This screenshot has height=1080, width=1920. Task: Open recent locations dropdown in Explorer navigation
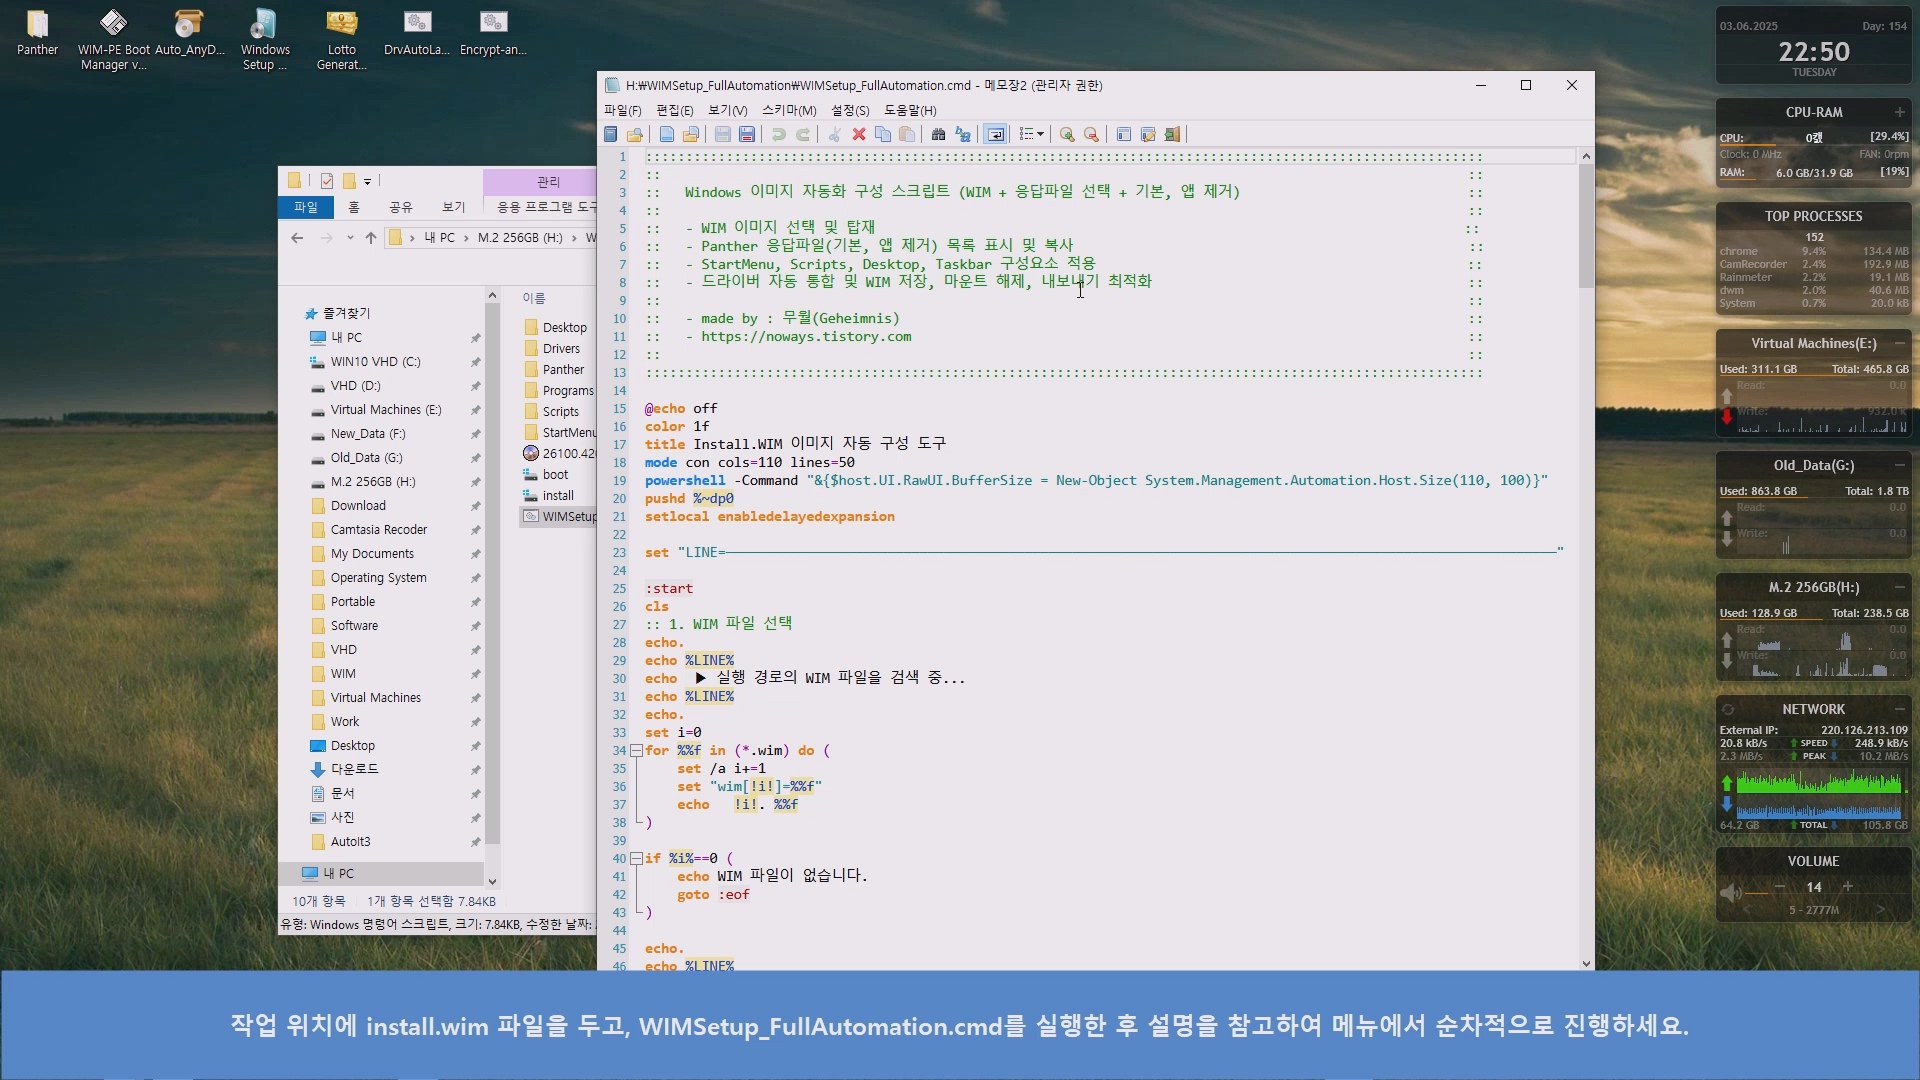pyautogui.click(x=350, y=238)
